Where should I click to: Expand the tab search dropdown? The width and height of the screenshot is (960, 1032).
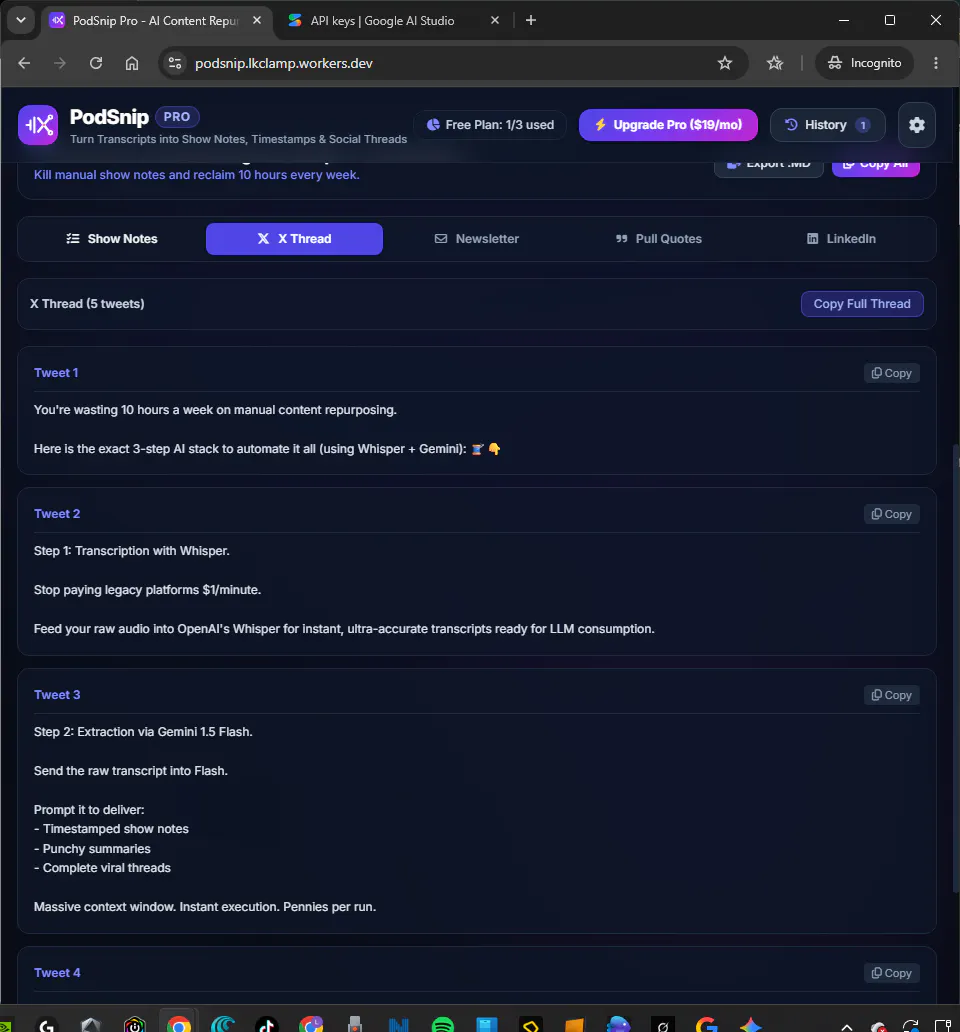tap(21, 20)
